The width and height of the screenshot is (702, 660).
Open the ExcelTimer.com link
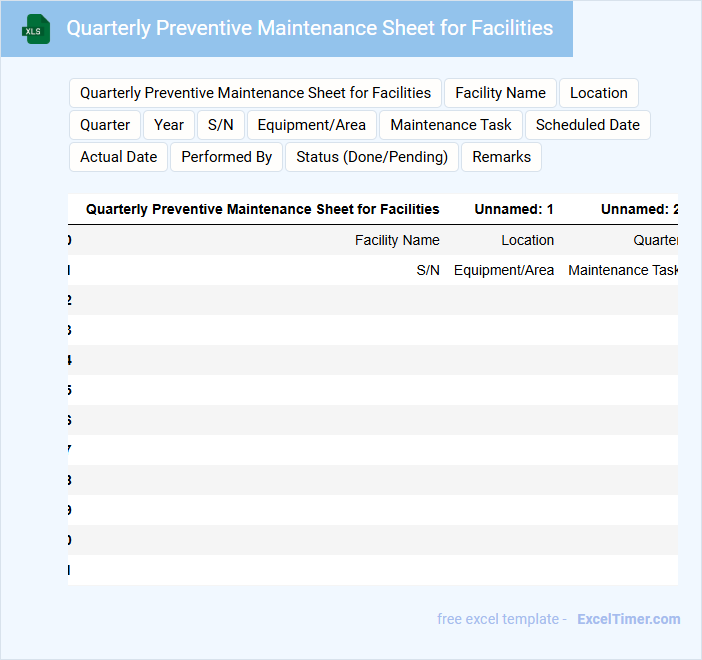tap(628, 619)
